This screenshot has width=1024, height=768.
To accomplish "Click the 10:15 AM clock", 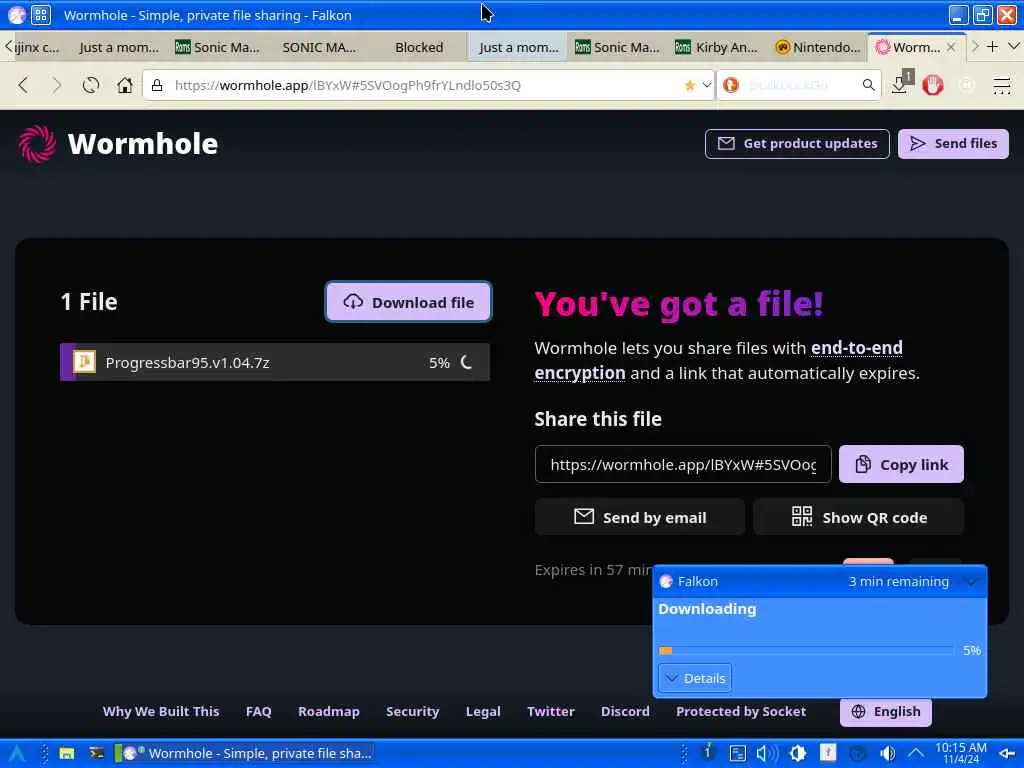I will coord(961,753).
